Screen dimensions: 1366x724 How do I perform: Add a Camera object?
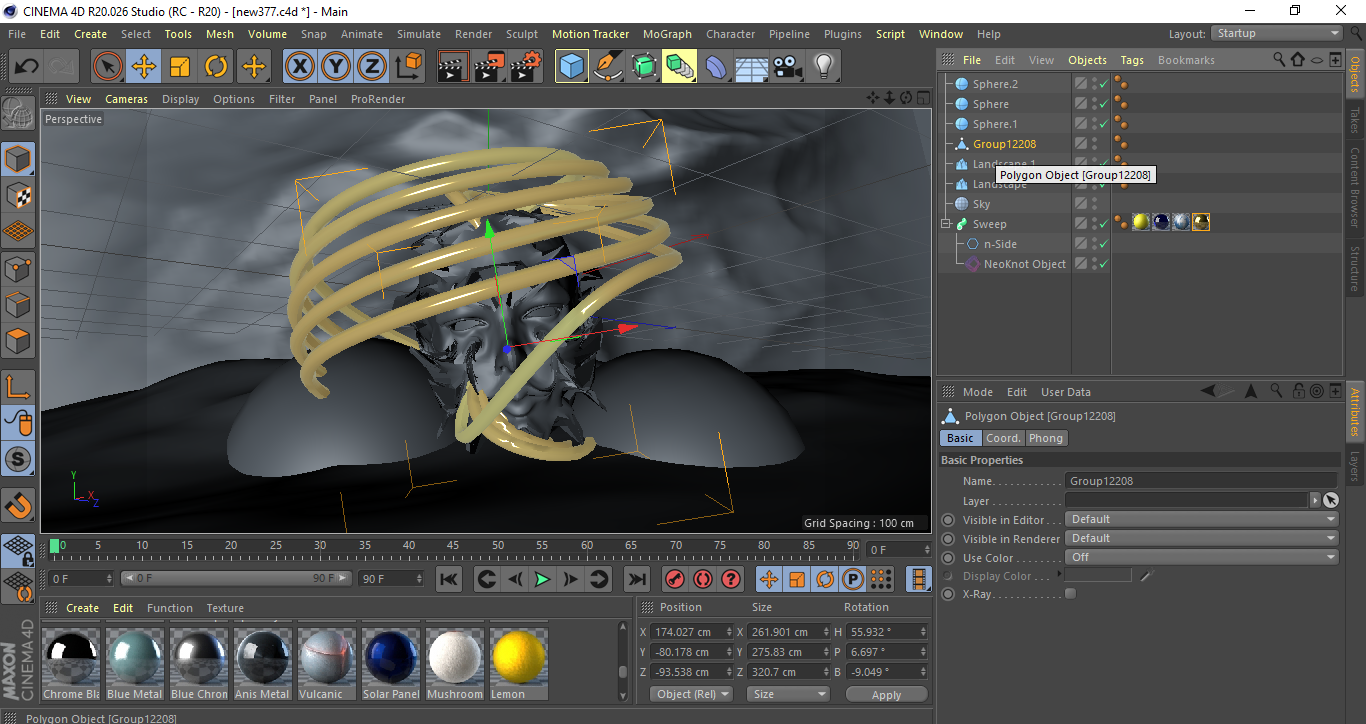click(x=788, y=67)
